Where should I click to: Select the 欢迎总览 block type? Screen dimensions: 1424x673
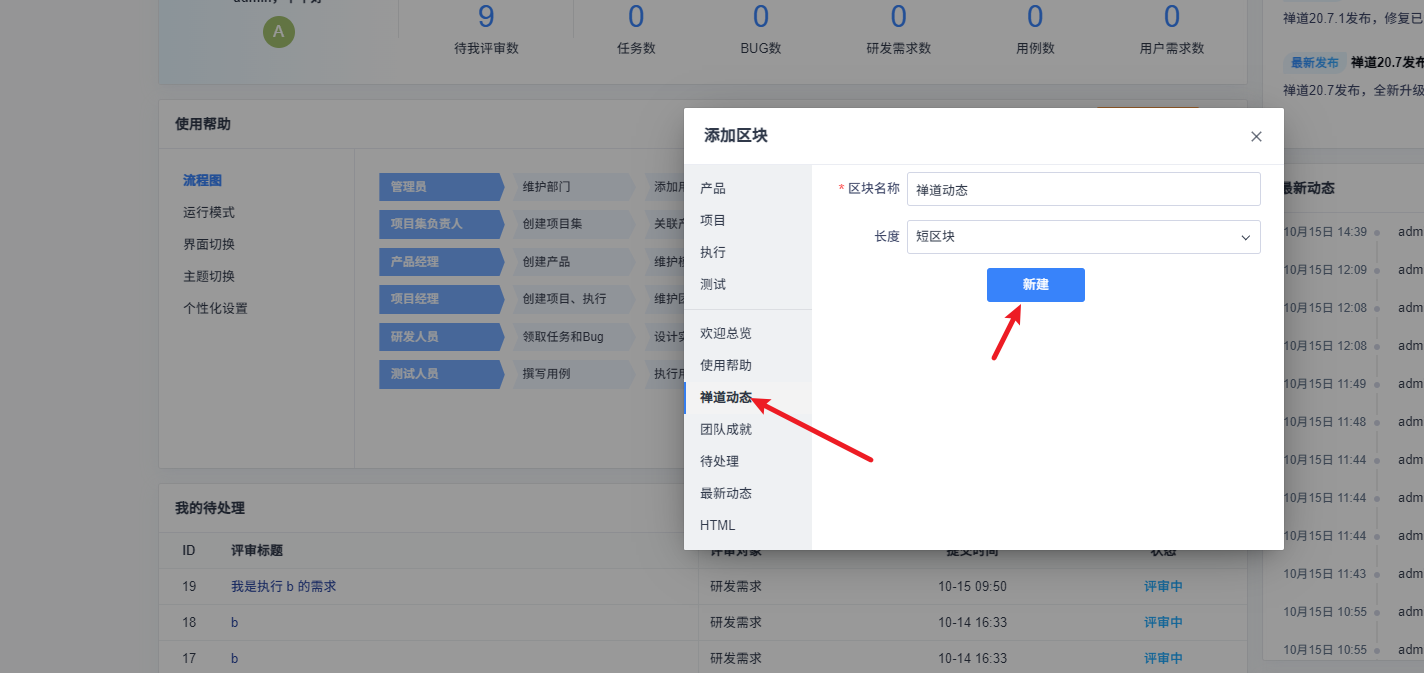click(726, 333)
